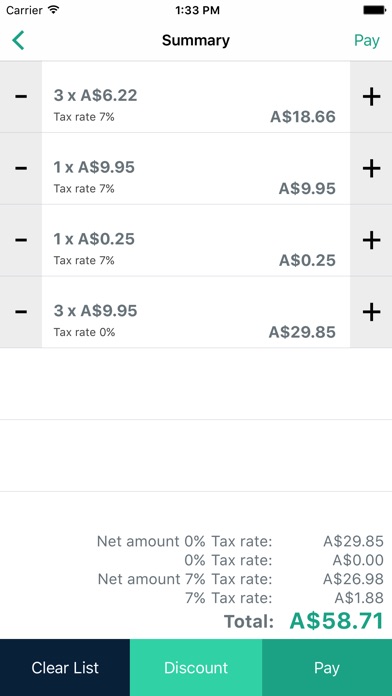Tap plus on first 1 x A$9.95 item
The image size is (392, 696).
[x=371, y=169]
